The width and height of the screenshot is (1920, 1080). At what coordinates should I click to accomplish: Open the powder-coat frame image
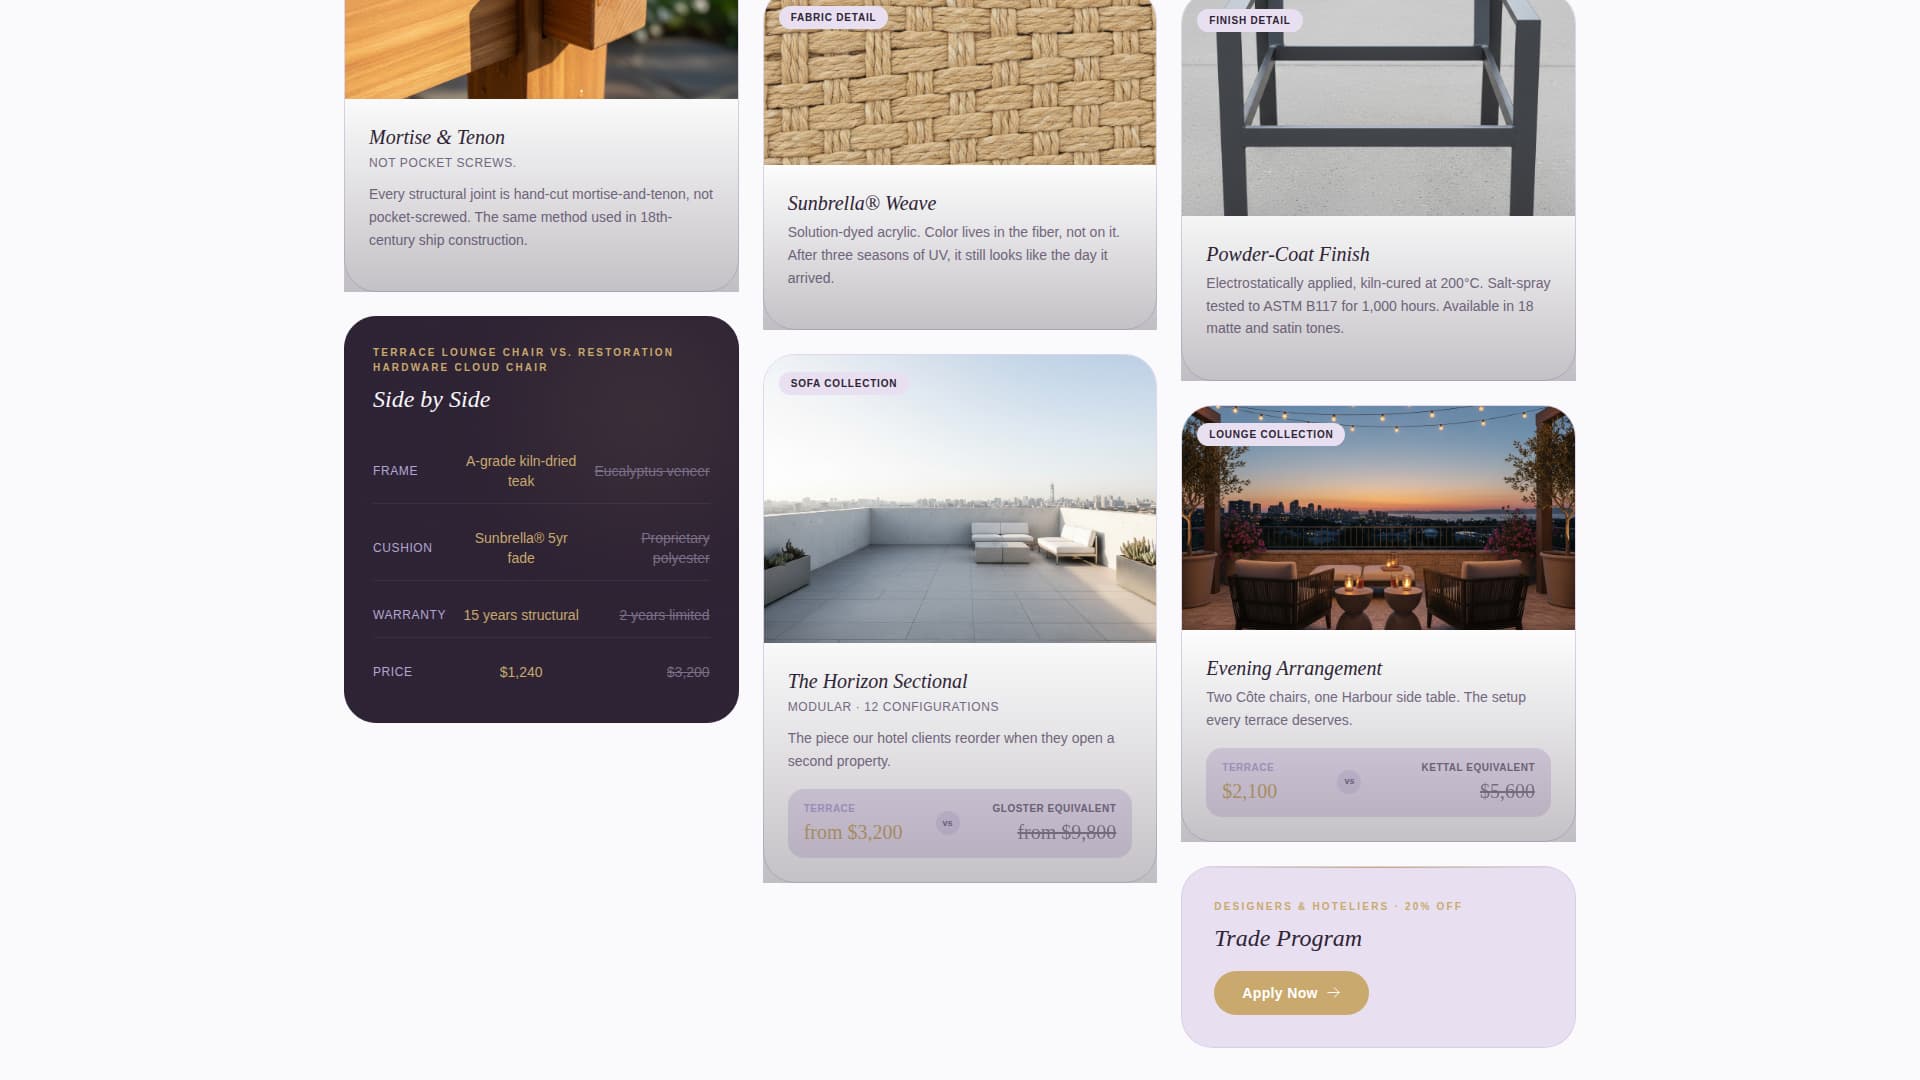click(x=1378, y=108)
